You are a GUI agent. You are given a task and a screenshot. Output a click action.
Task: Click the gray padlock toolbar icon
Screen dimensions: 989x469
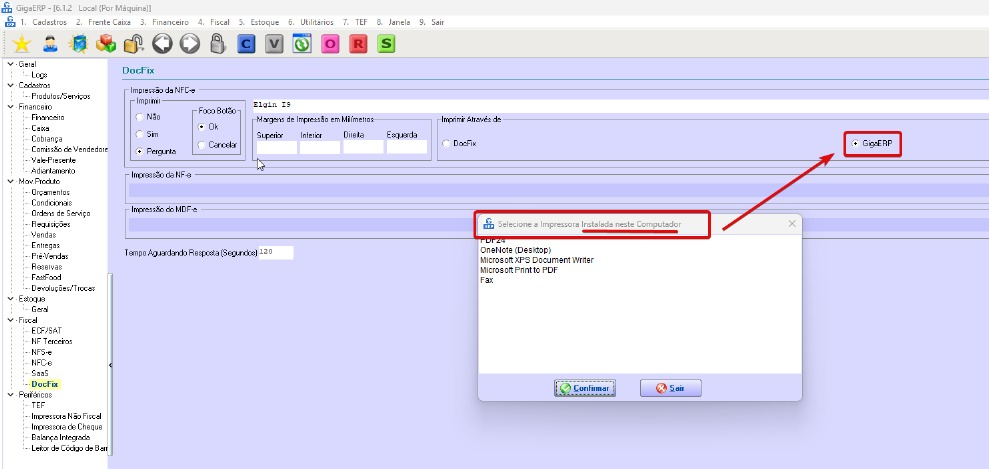coord(217,43)
